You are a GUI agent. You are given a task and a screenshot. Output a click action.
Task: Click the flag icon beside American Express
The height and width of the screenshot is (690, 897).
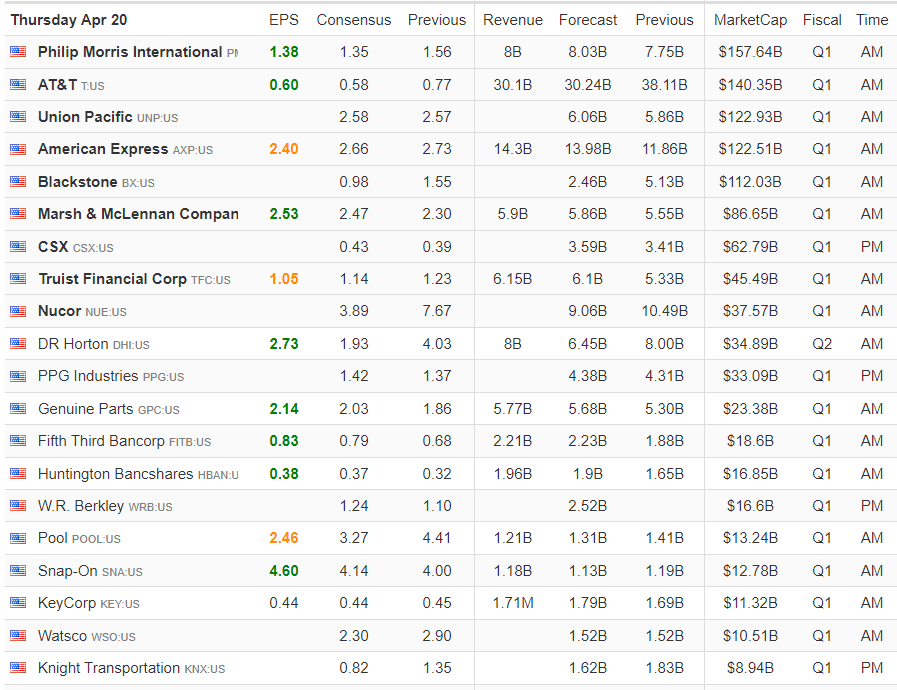[18, 149]
